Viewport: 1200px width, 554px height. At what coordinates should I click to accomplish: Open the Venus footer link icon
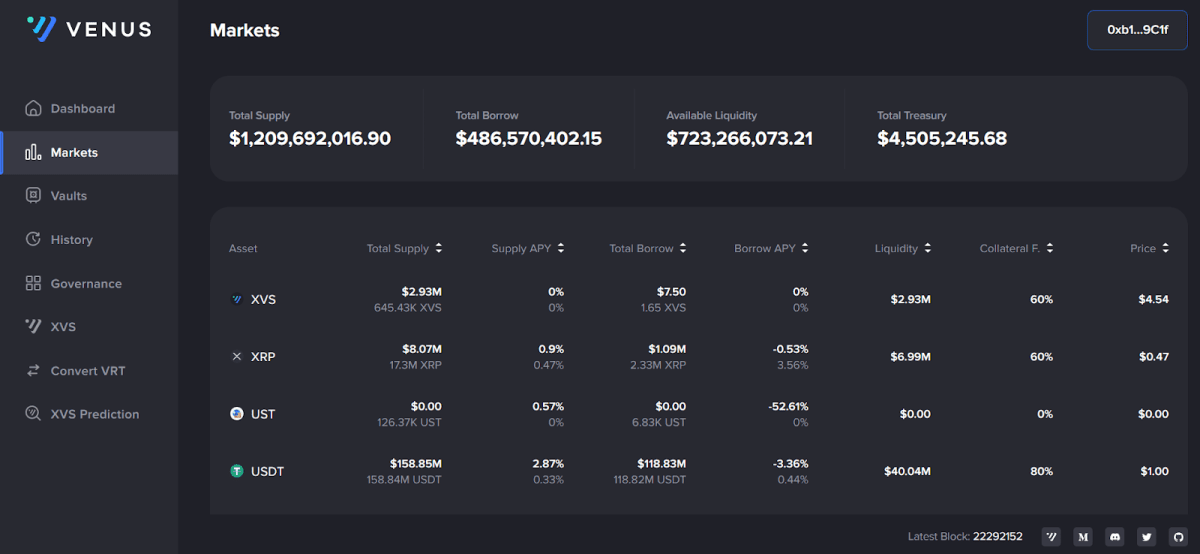[1051, 537]
